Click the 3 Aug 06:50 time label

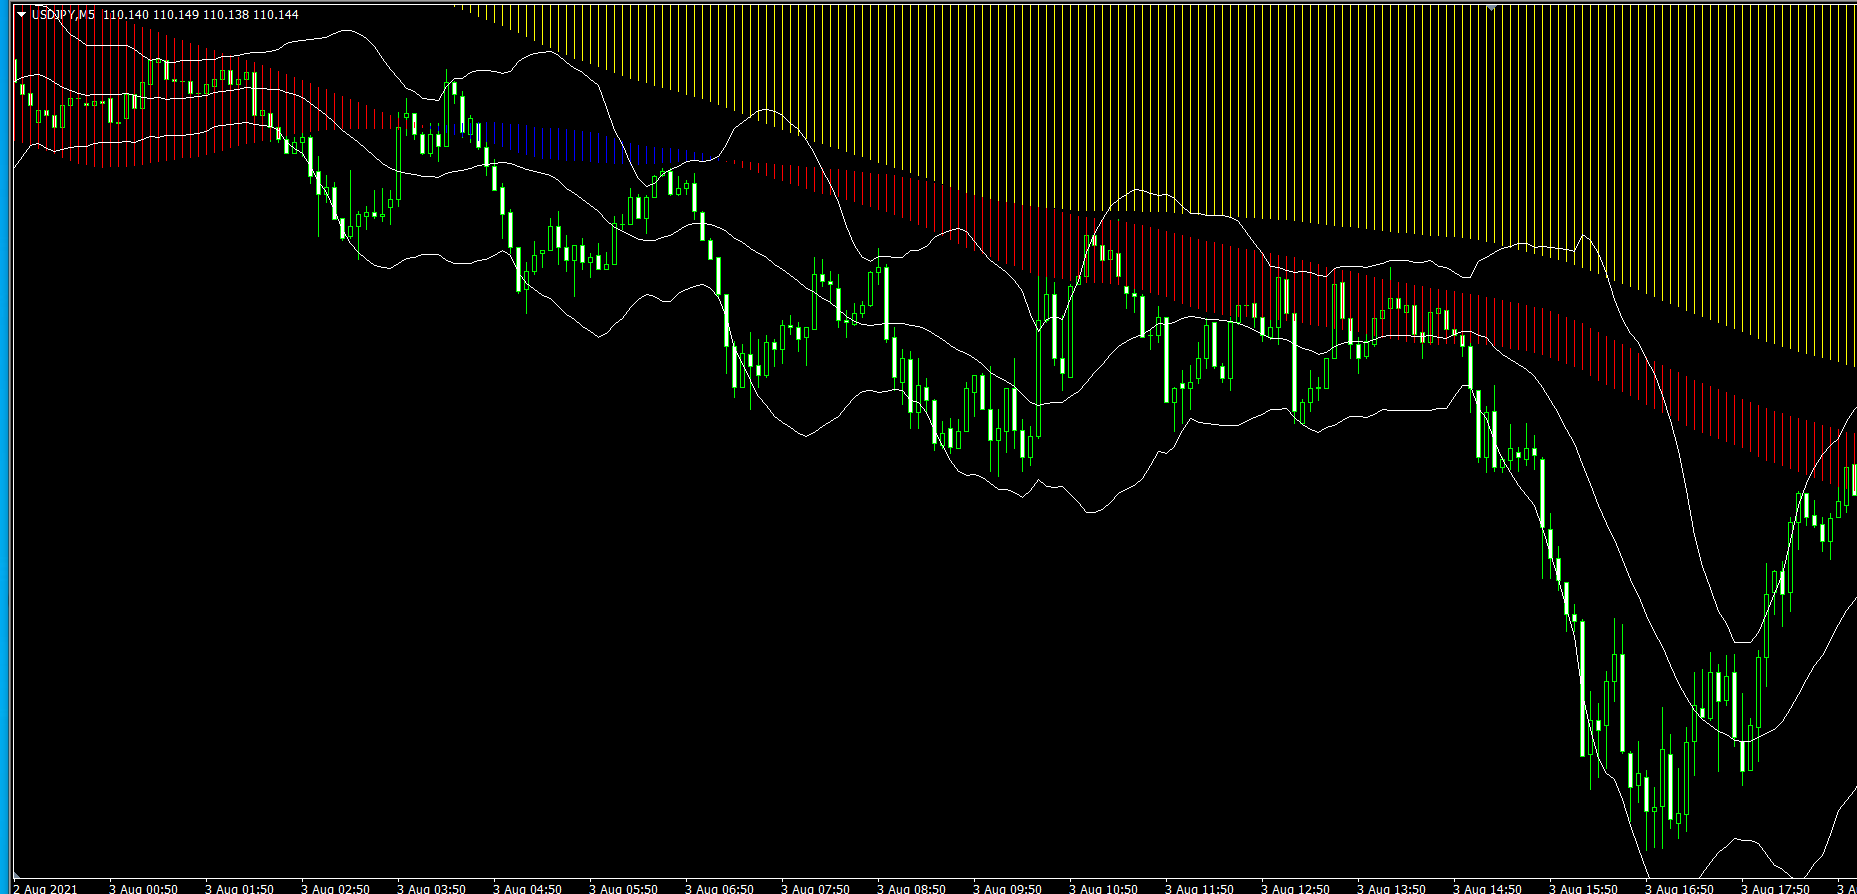point(719,888)
